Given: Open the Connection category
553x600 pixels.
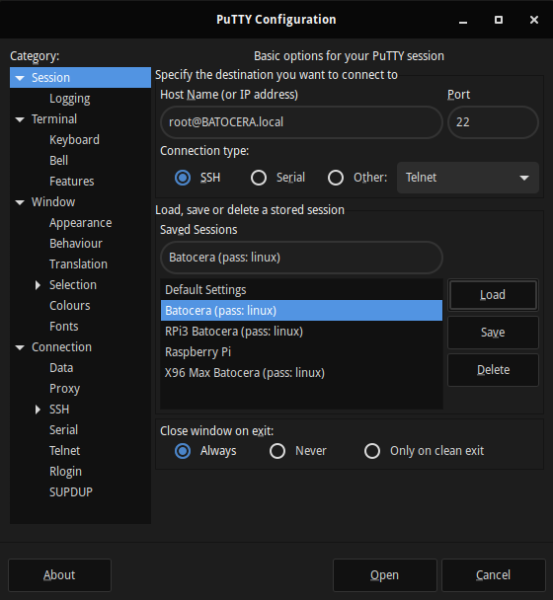Looking at the screenshot, I should (x=62, y=347).
